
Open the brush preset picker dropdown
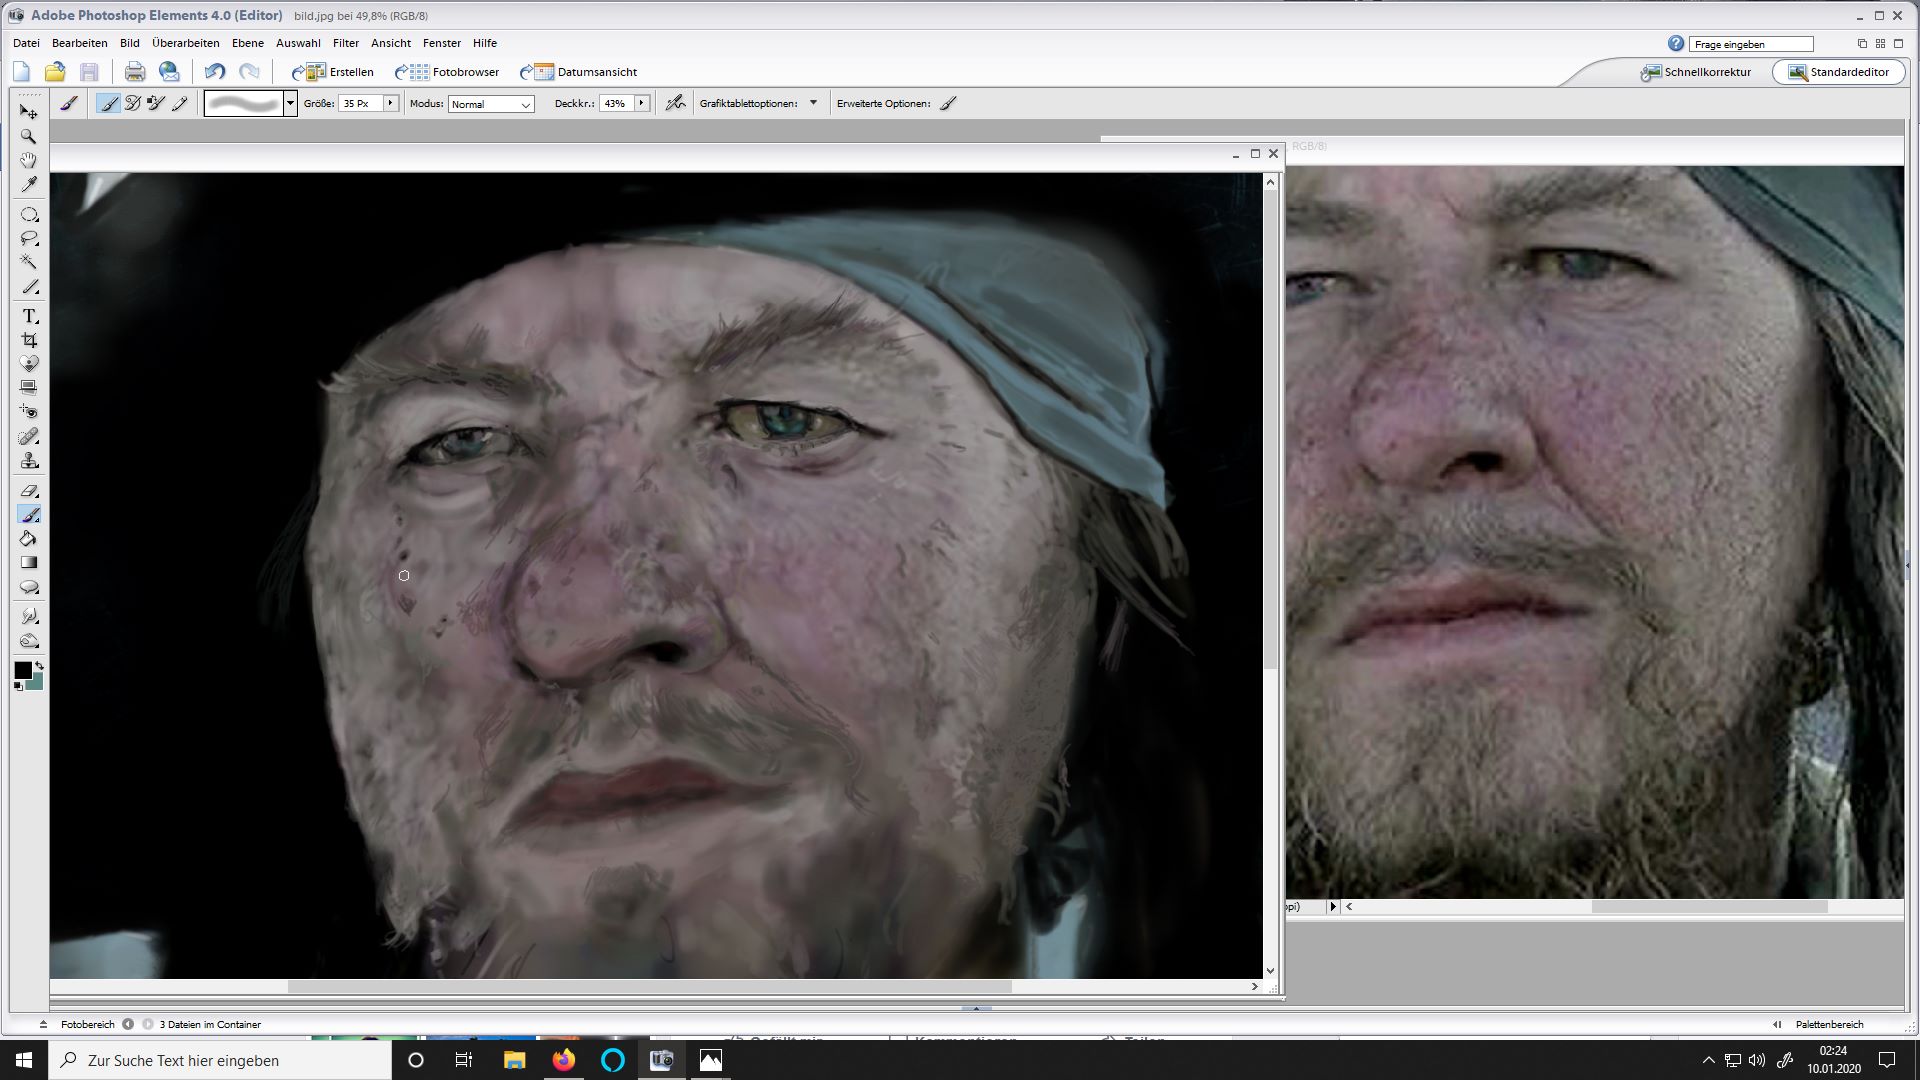[x=290, y=103]
